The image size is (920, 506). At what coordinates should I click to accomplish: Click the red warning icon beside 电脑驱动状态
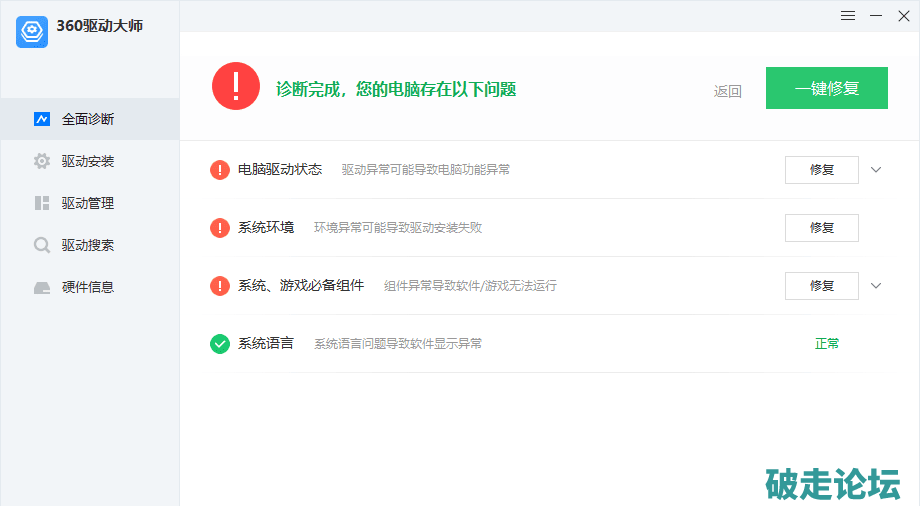pyautogui.click(x=220, y=170)
